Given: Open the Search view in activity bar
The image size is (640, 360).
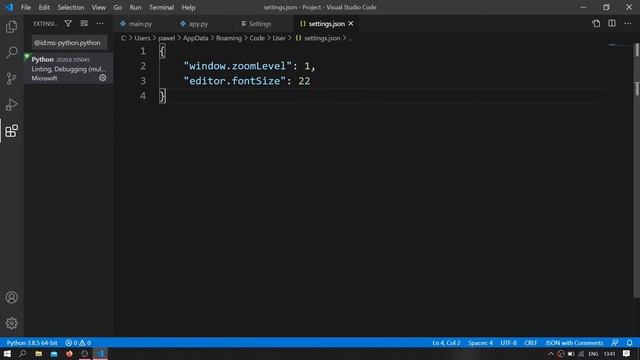Looking at the screenshot, I should point(11,53).
